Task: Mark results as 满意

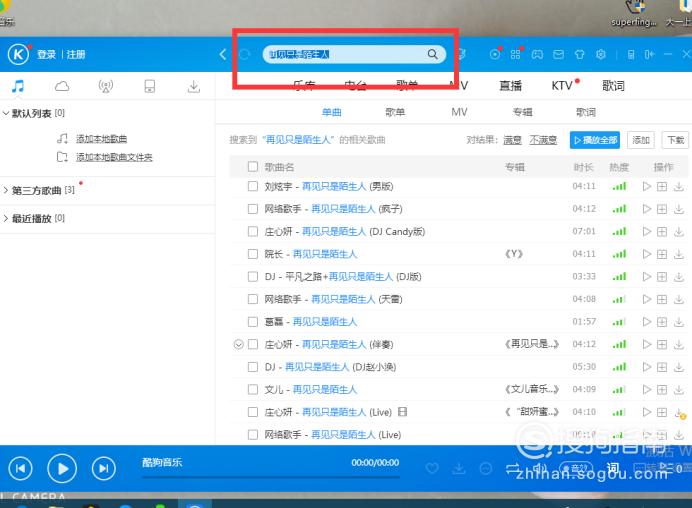Action: (x=512, y=140)
